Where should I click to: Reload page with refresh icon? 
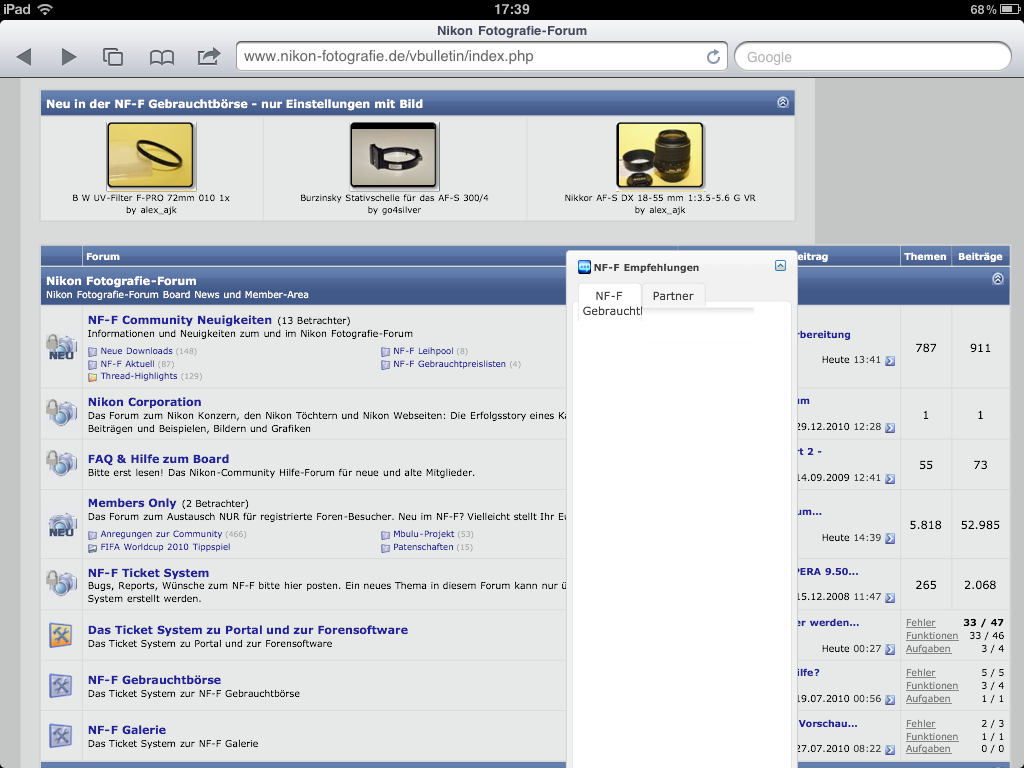(714, 57)
